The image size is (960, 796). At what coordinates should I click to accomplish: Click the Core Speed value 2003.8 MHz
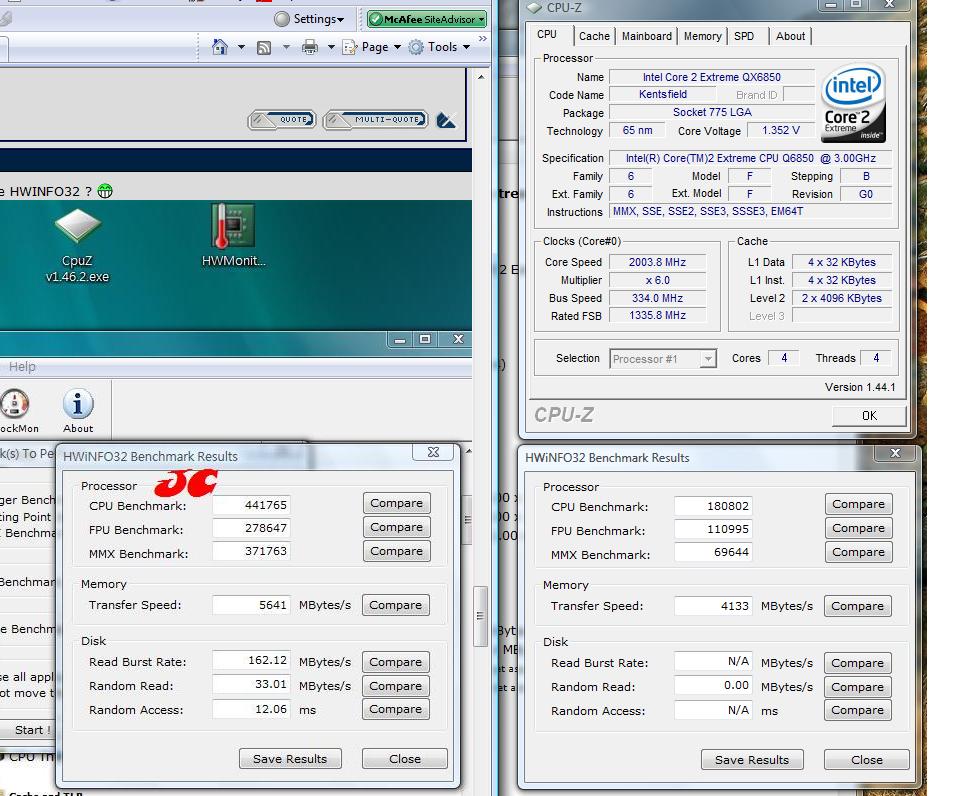click(657, 262)
